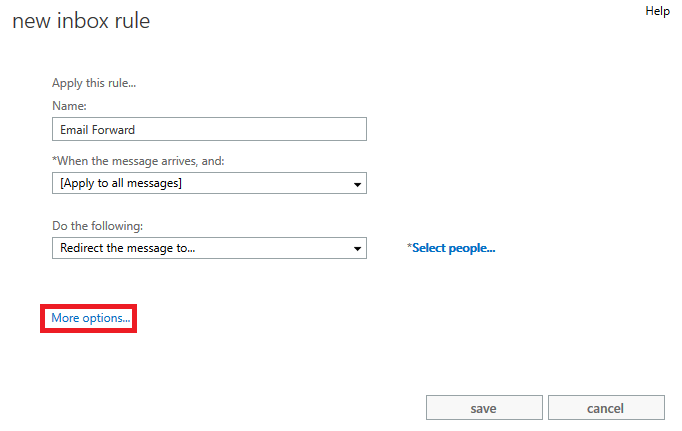Open the Select people link
The width and height of the screenshot is (682, 431).
coord(454,248)
